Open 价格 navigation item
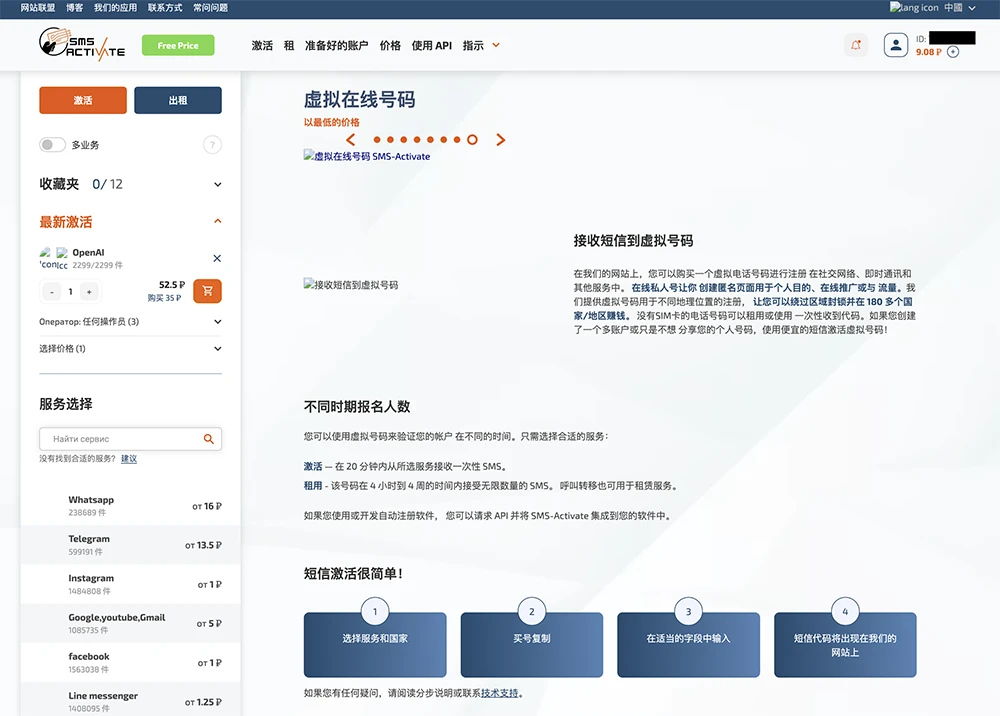1000x716 pixels. [x=390, y=45]
